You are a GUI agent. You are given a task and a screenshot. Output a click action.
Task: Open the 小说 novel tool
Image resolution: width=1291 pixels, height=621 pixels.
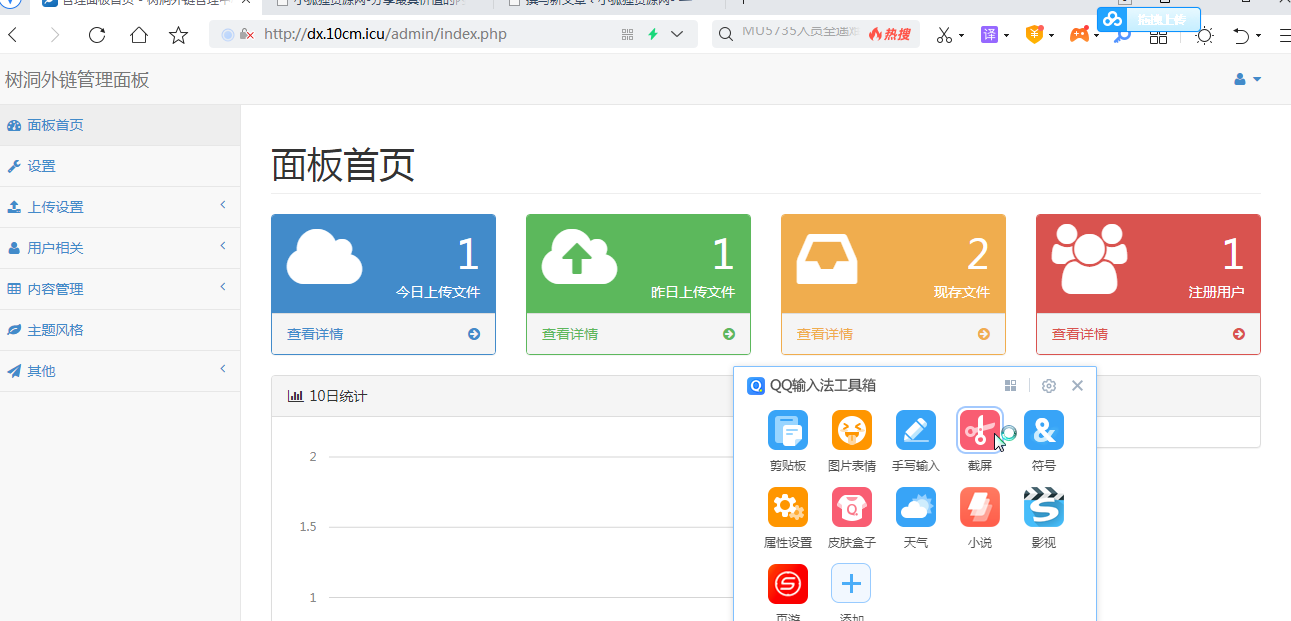(979, 508)
